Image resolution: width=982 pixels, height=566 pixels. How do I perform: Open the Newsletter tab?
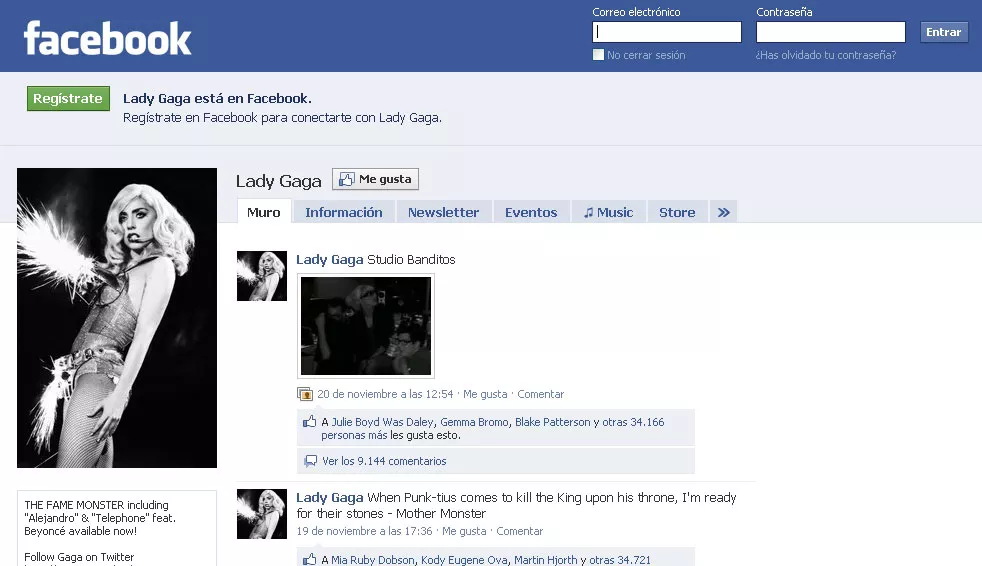tap(443, 212)
